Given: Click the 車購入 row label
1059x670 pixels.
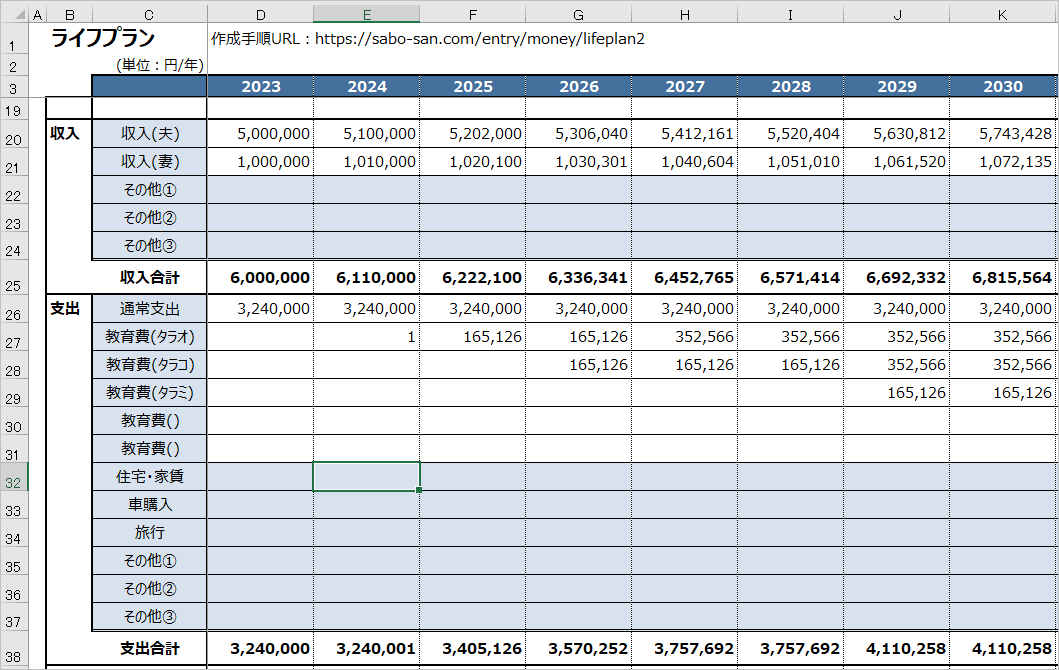Looking at the screenshot, I should (x=149, y=505).
